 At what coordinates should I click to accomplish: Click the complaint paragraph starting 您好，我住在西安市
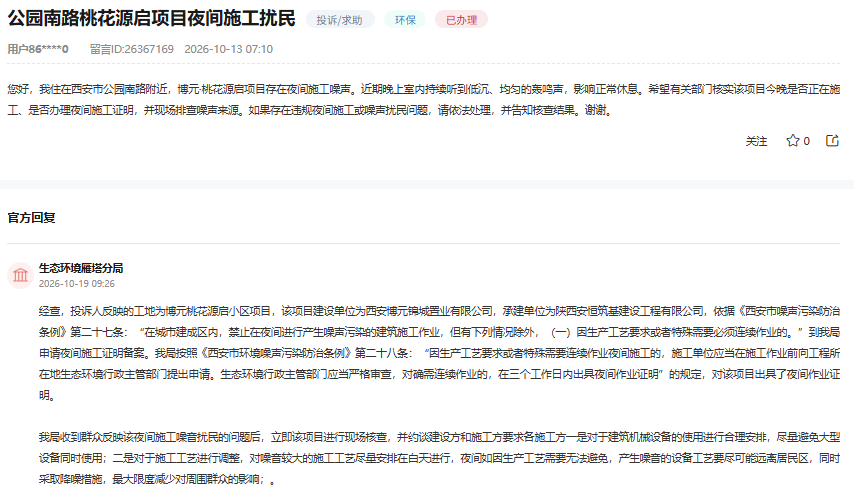pos(424,100)
